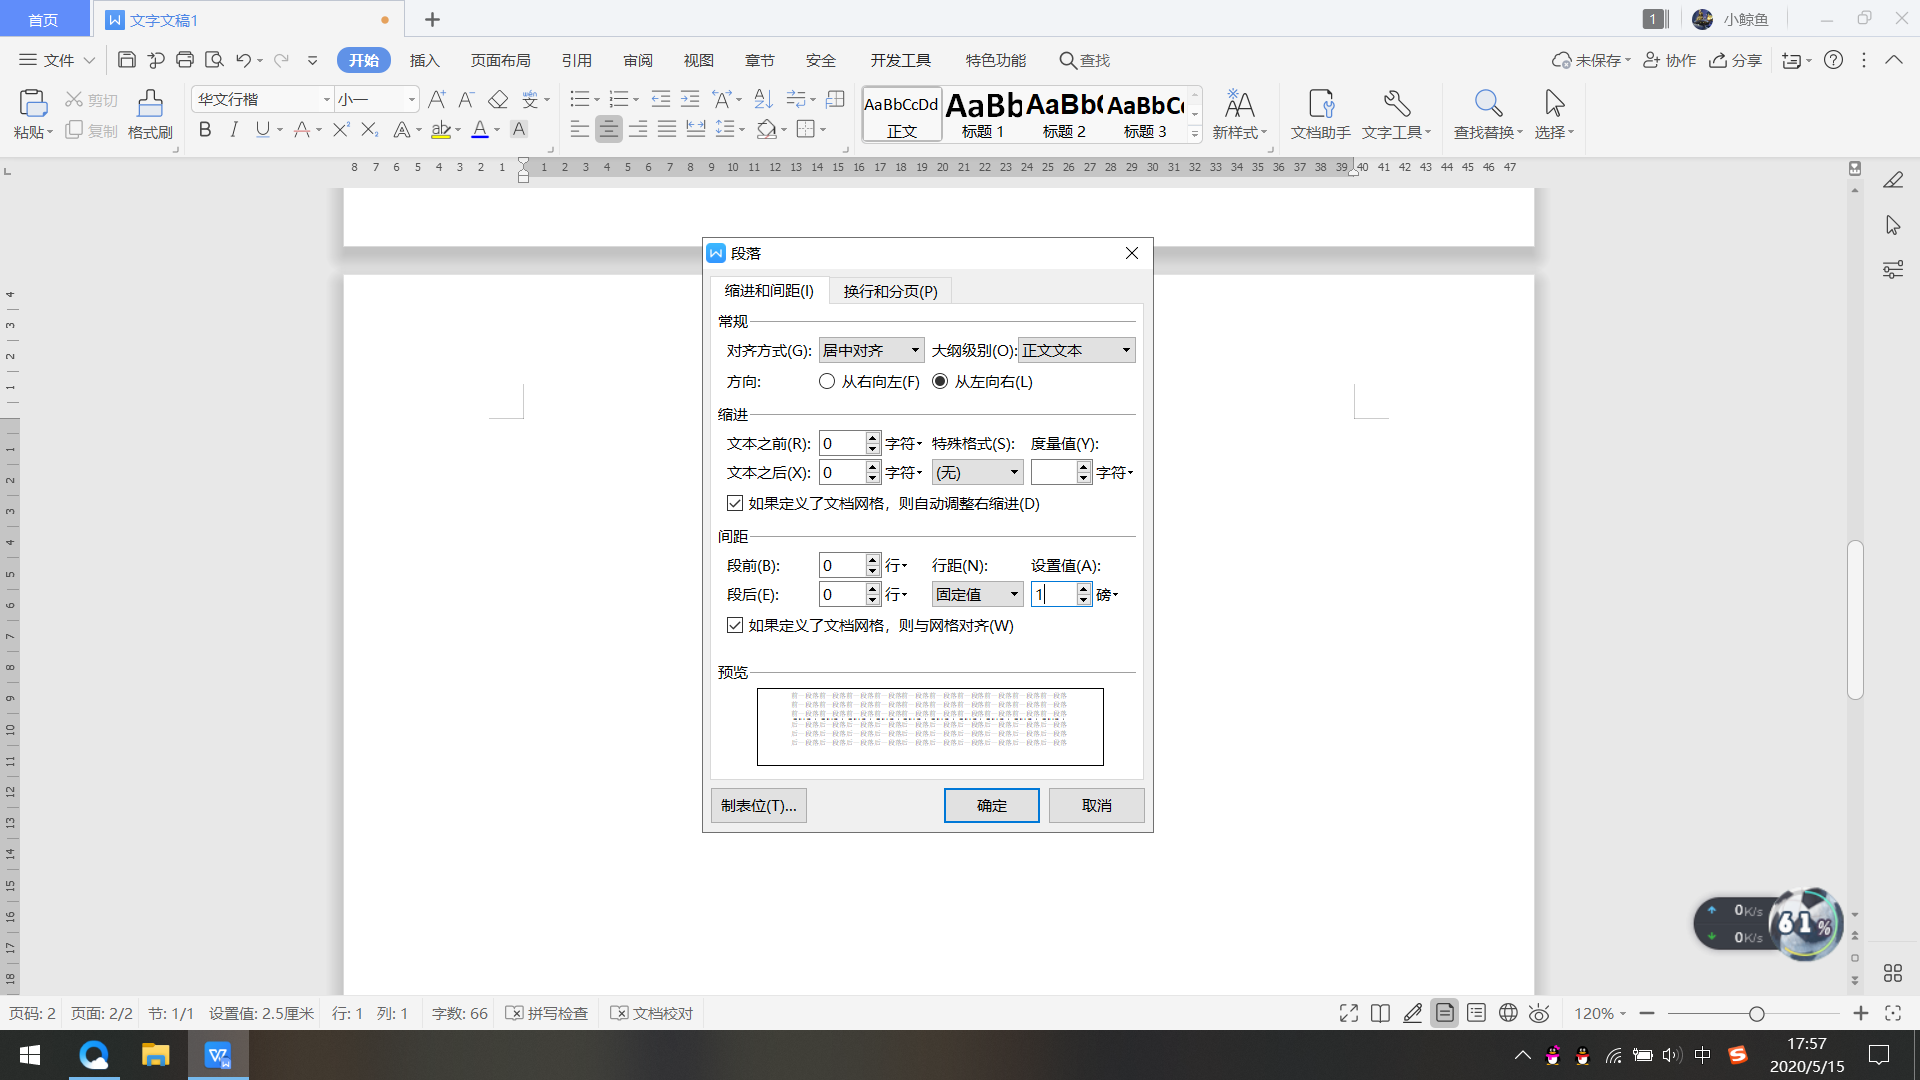Open the 文档助手 document assistant icon
1920x1080 pixels.
(1320, 104)
